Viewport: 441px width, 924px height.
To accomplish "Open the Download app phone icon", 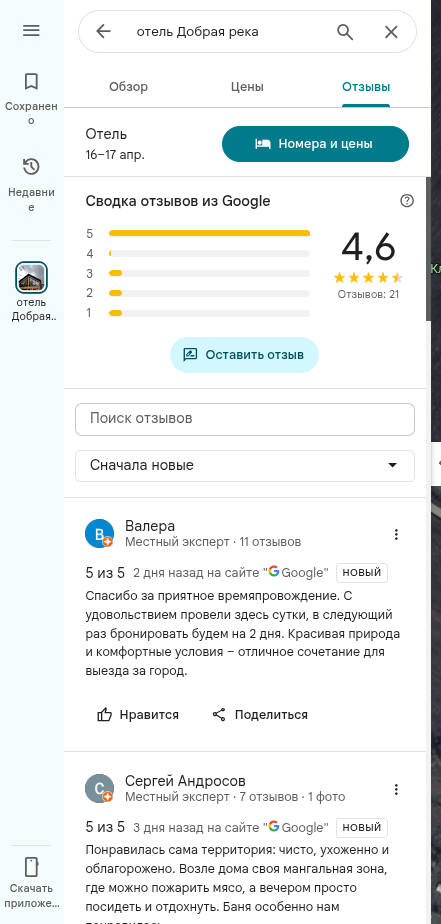I will coord(31,867).
